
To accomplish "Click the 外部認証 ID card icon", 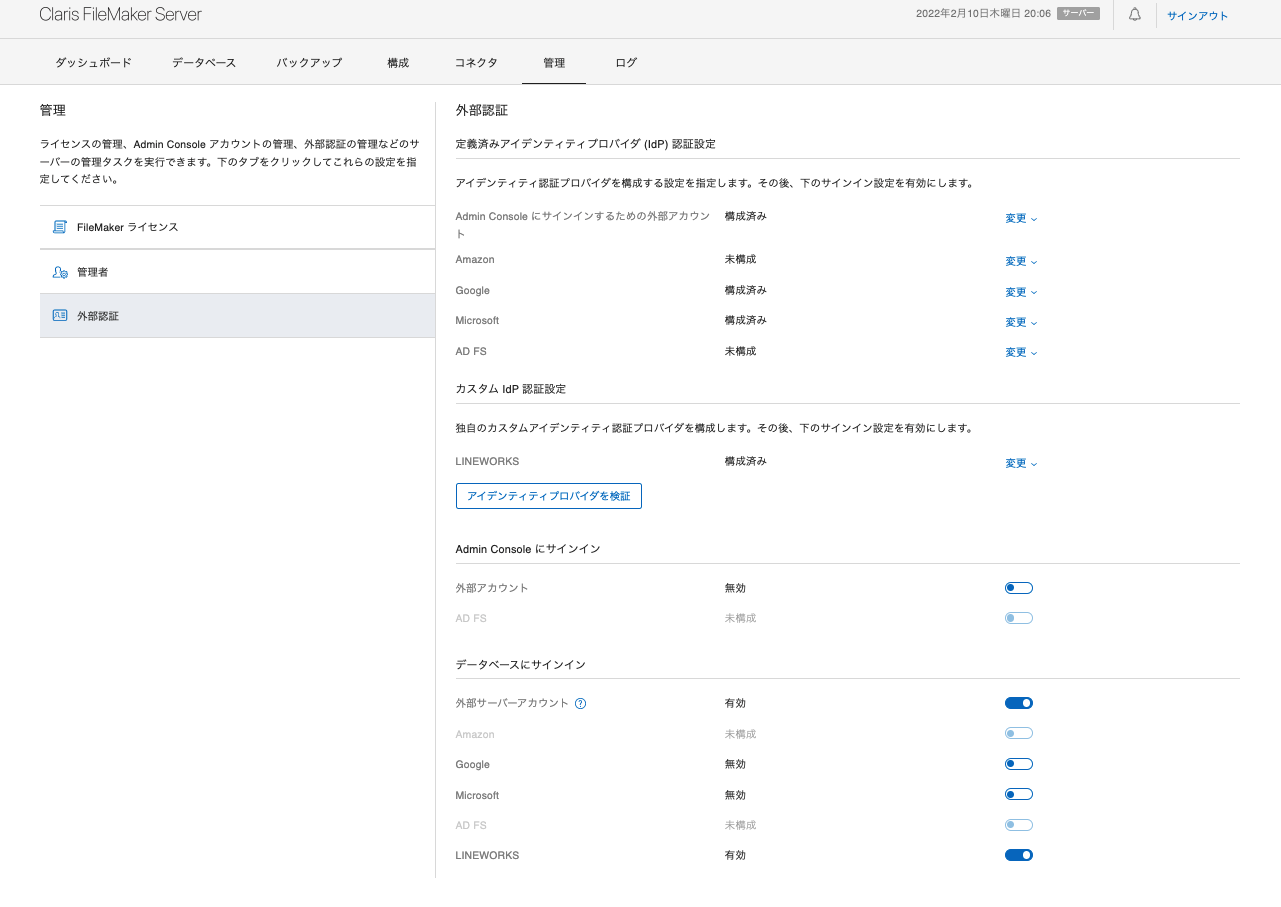I will (60, 316).
